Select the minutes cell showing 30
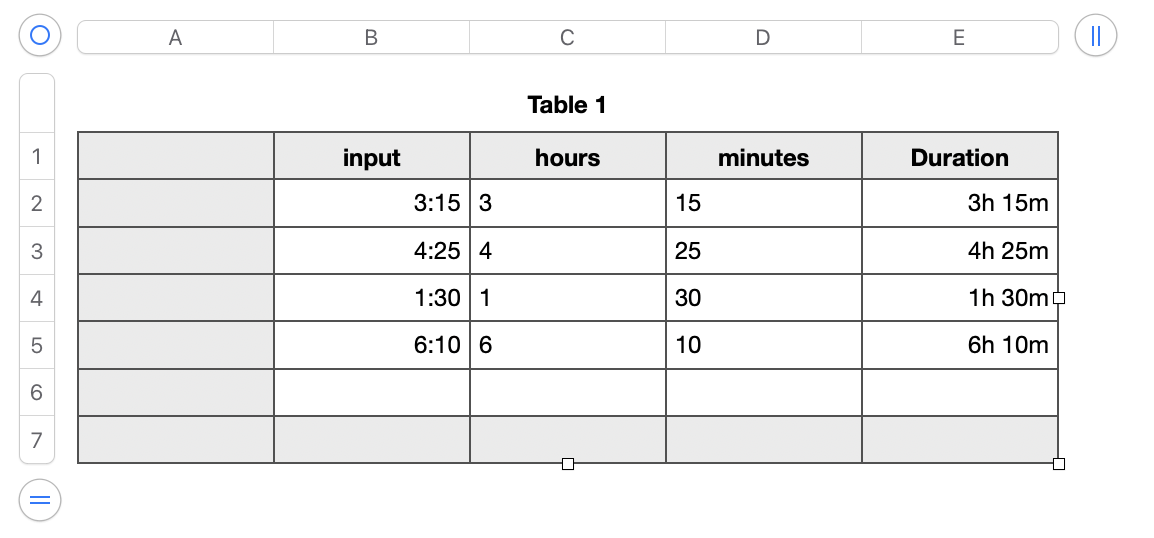 764,298
